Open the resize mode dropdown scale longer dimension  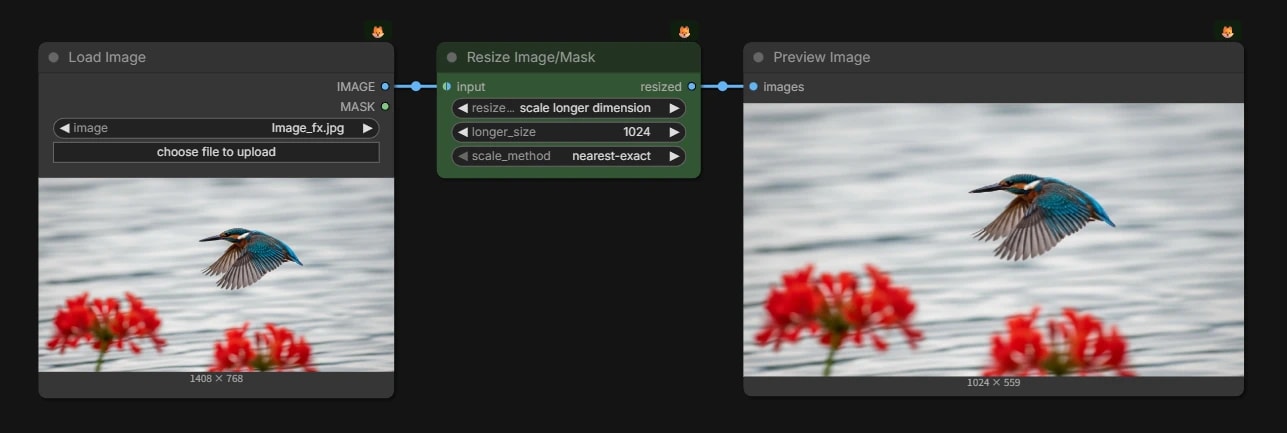569,108
